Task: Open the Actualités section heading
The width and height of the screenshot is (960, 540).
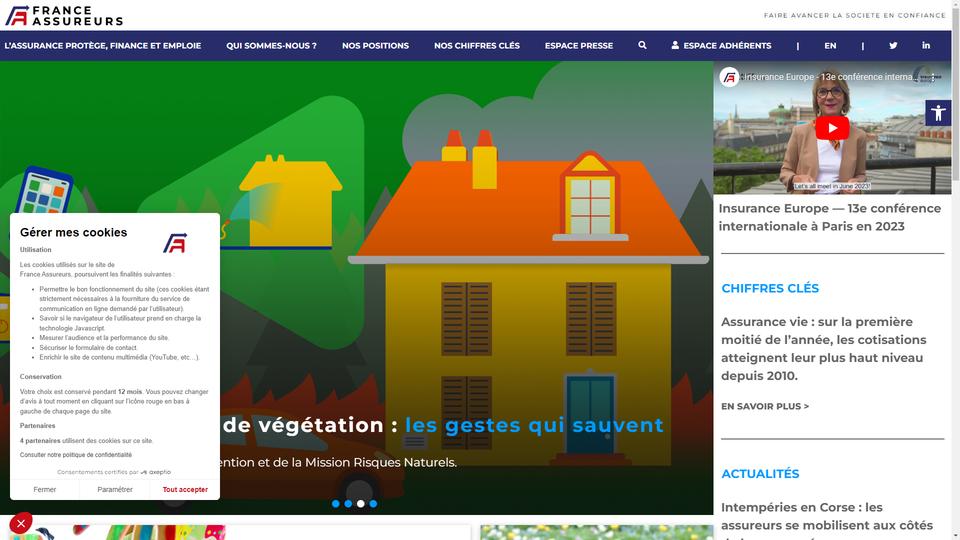Action: coord(760,474)
